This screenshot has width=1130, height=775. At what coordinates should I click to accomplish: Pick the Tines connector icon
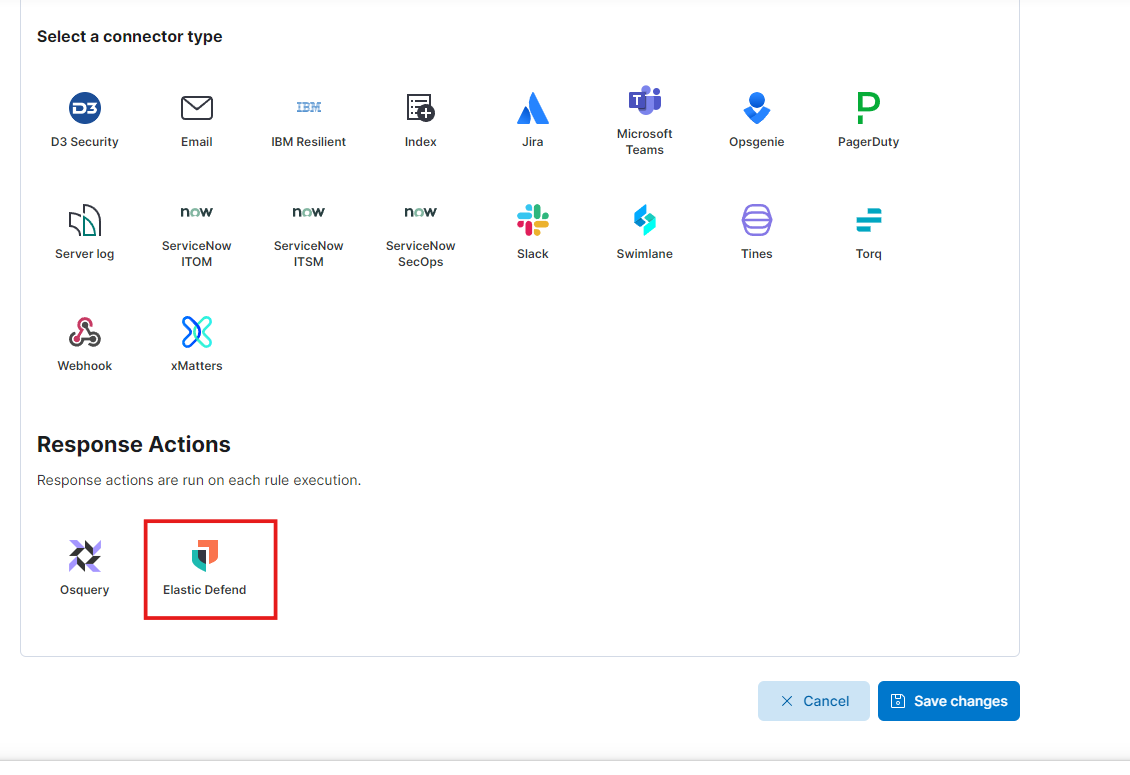tap(757, 220)
